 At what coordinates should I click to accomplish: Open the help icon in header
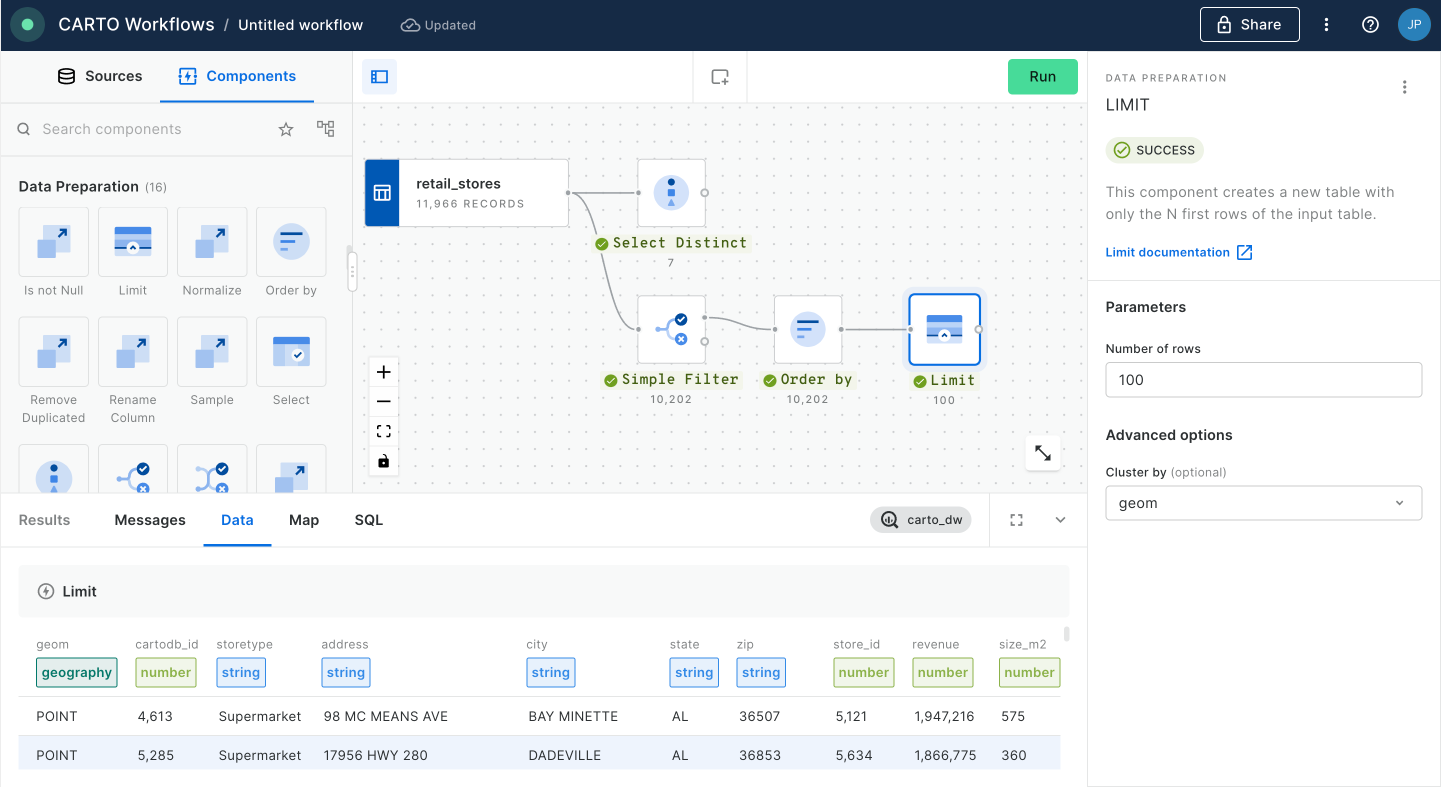pyautogui.click(x=1371, y=25)
